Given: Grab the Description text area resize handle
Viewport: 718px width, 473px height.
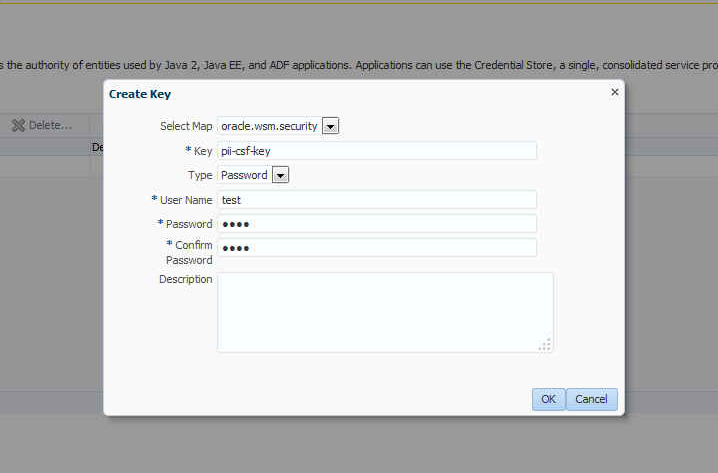Looking at the screenshot, I should [x=545, y=345].
